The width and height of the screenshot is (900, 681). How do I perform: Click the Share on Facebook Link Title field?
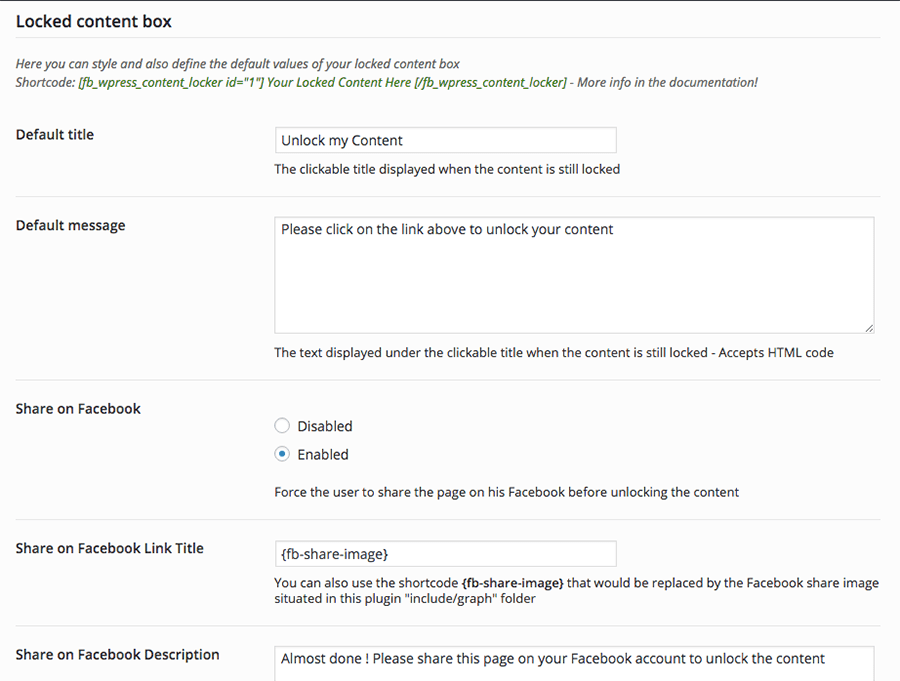[x=445, y=554]
